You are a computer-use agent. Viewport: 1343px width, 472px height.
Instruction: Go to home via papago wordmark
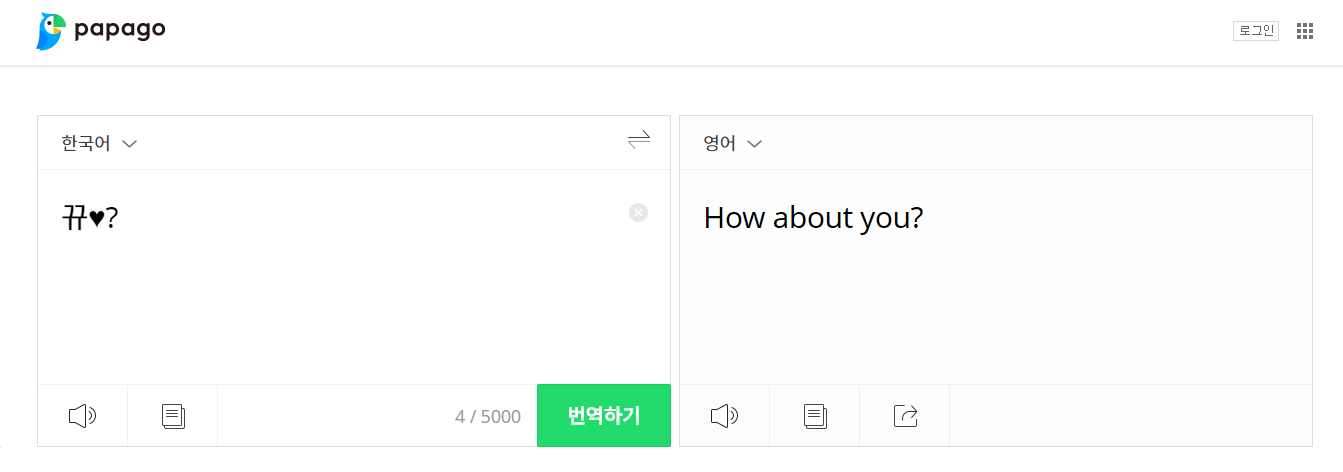pyautogui.click(x=120, y=30)
